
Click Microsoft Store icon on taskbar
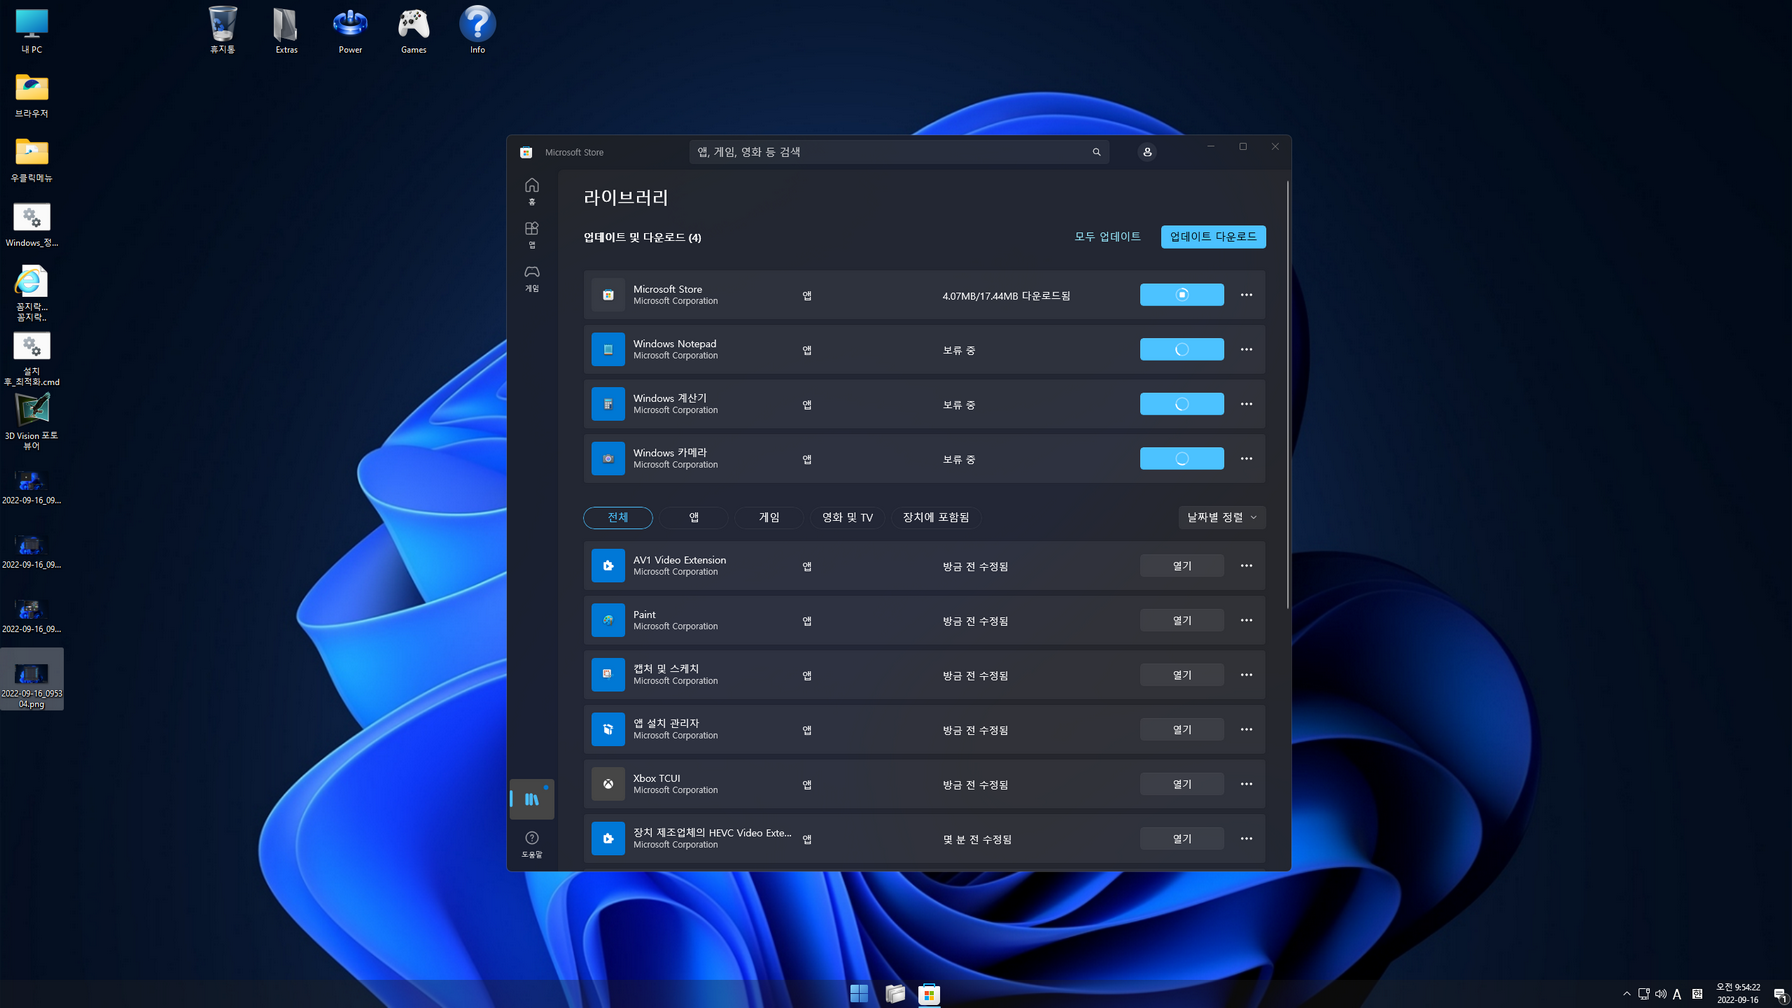(x=929, y=993)
